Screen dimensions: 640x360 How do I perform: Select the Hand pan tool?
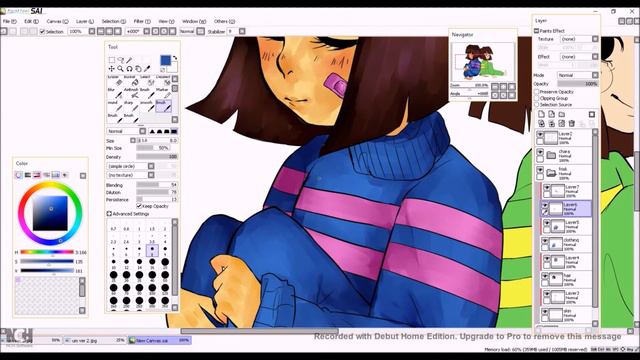[138, 69]
